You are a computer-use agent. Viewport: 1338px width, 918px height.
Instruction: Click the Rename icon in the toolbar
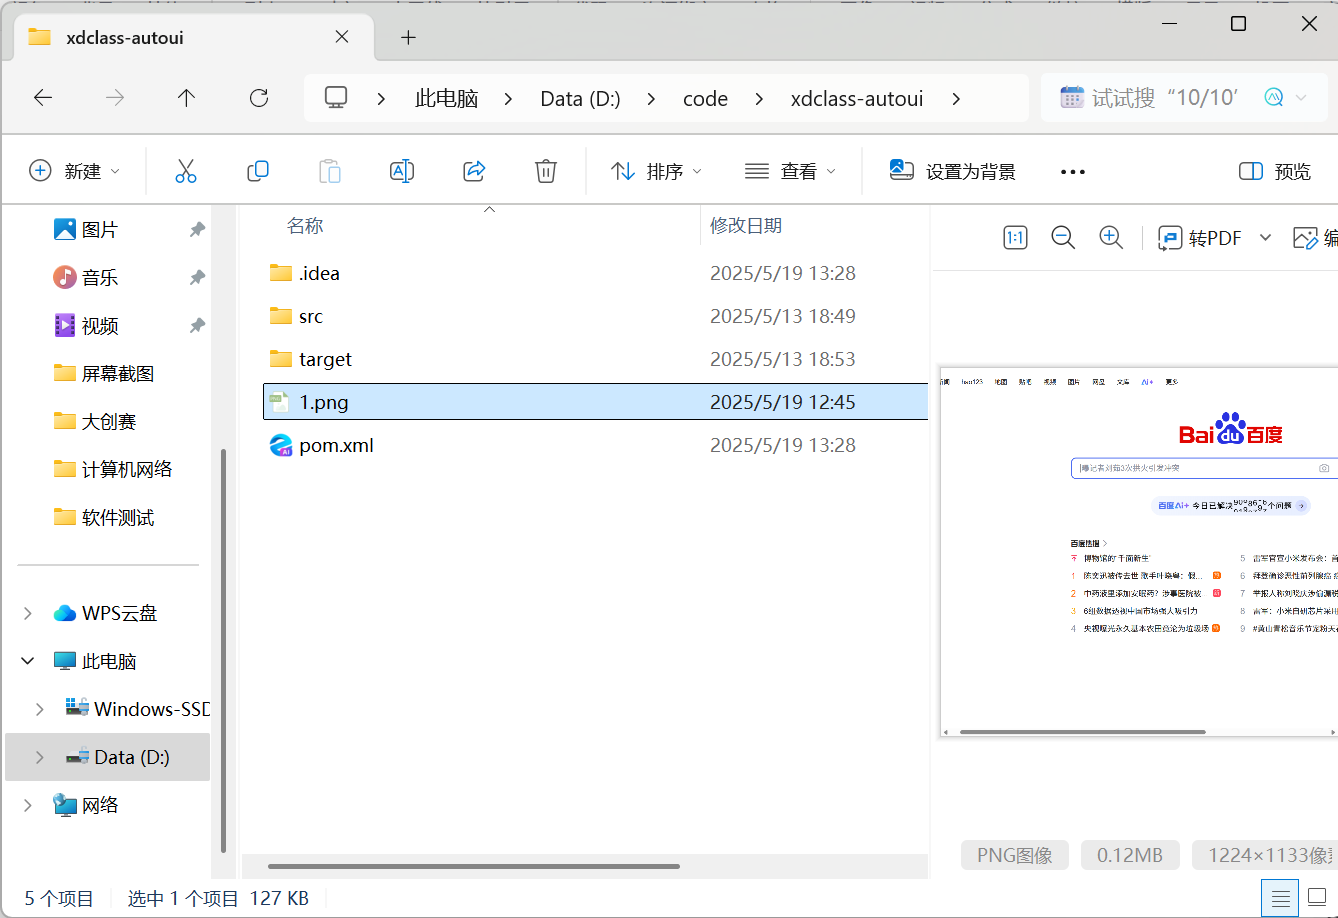[402, 171]
